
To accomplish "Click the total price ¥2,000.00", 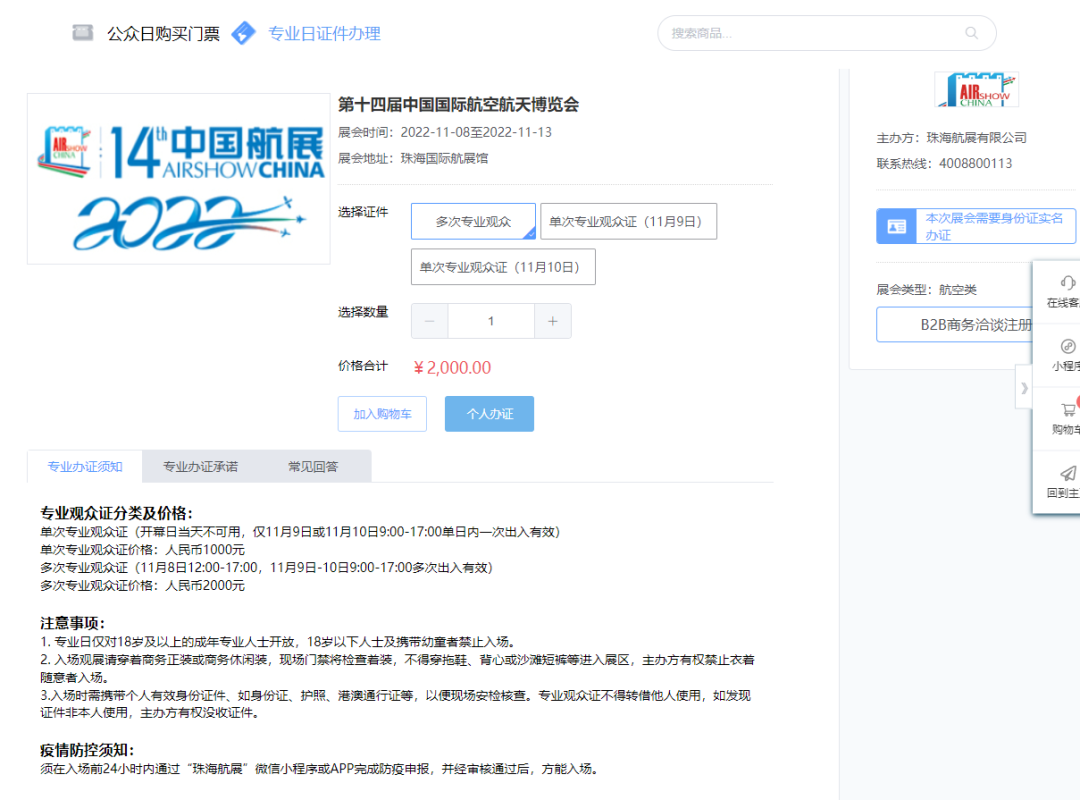I will 453,367.
